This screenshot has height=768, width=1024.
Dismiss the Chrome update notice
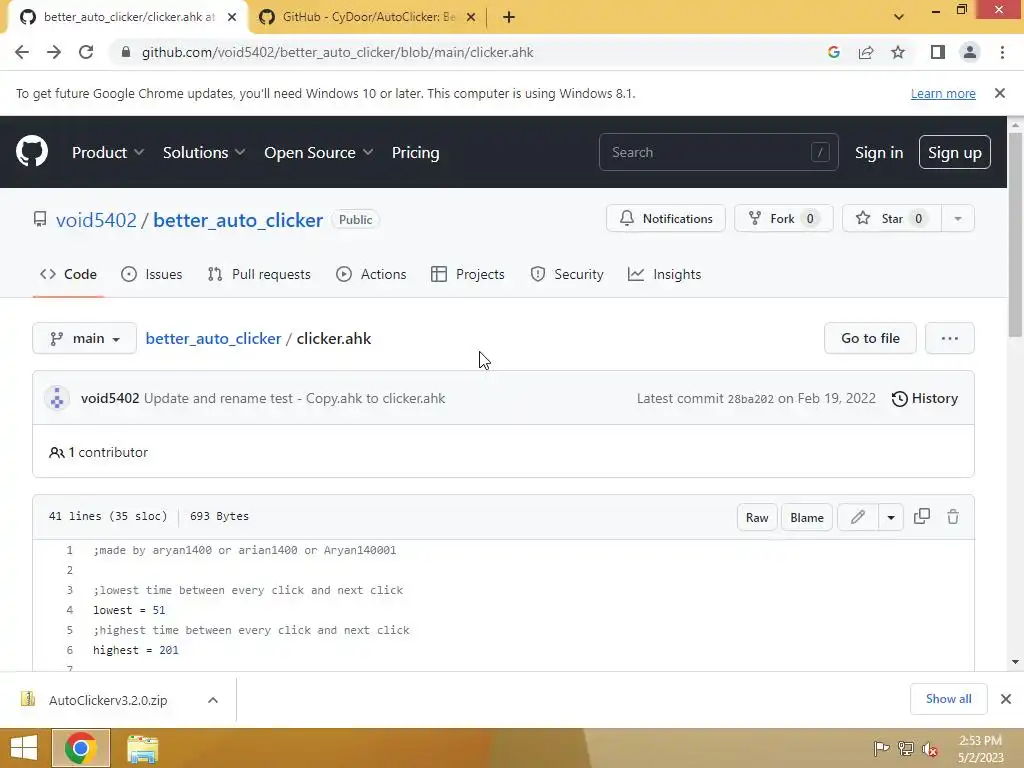point(1000,93)
